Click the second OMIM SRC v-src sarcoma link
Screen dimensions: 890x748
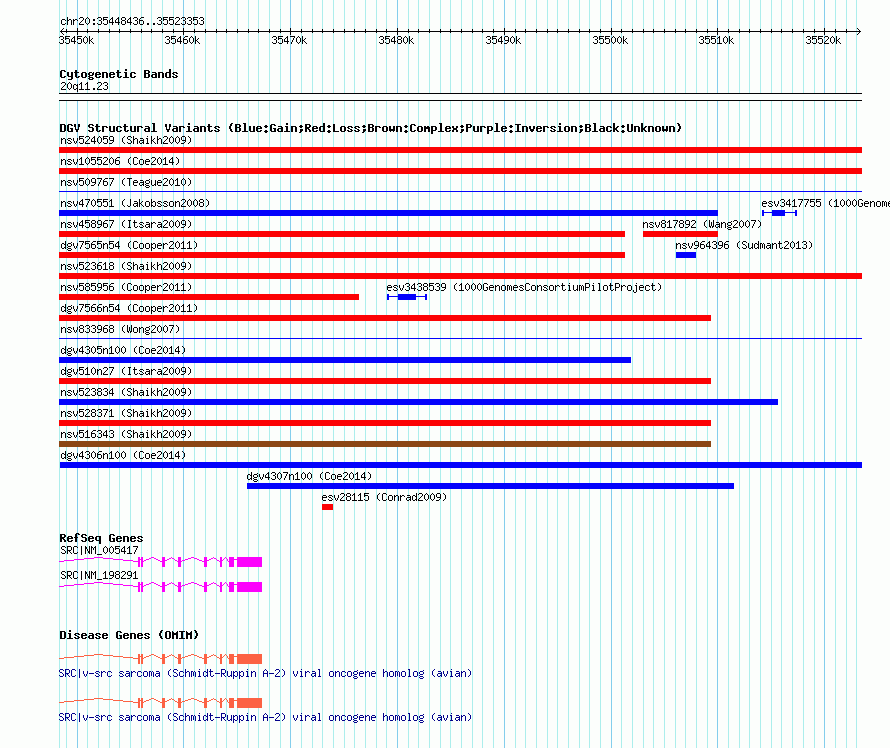pos(265,717)
